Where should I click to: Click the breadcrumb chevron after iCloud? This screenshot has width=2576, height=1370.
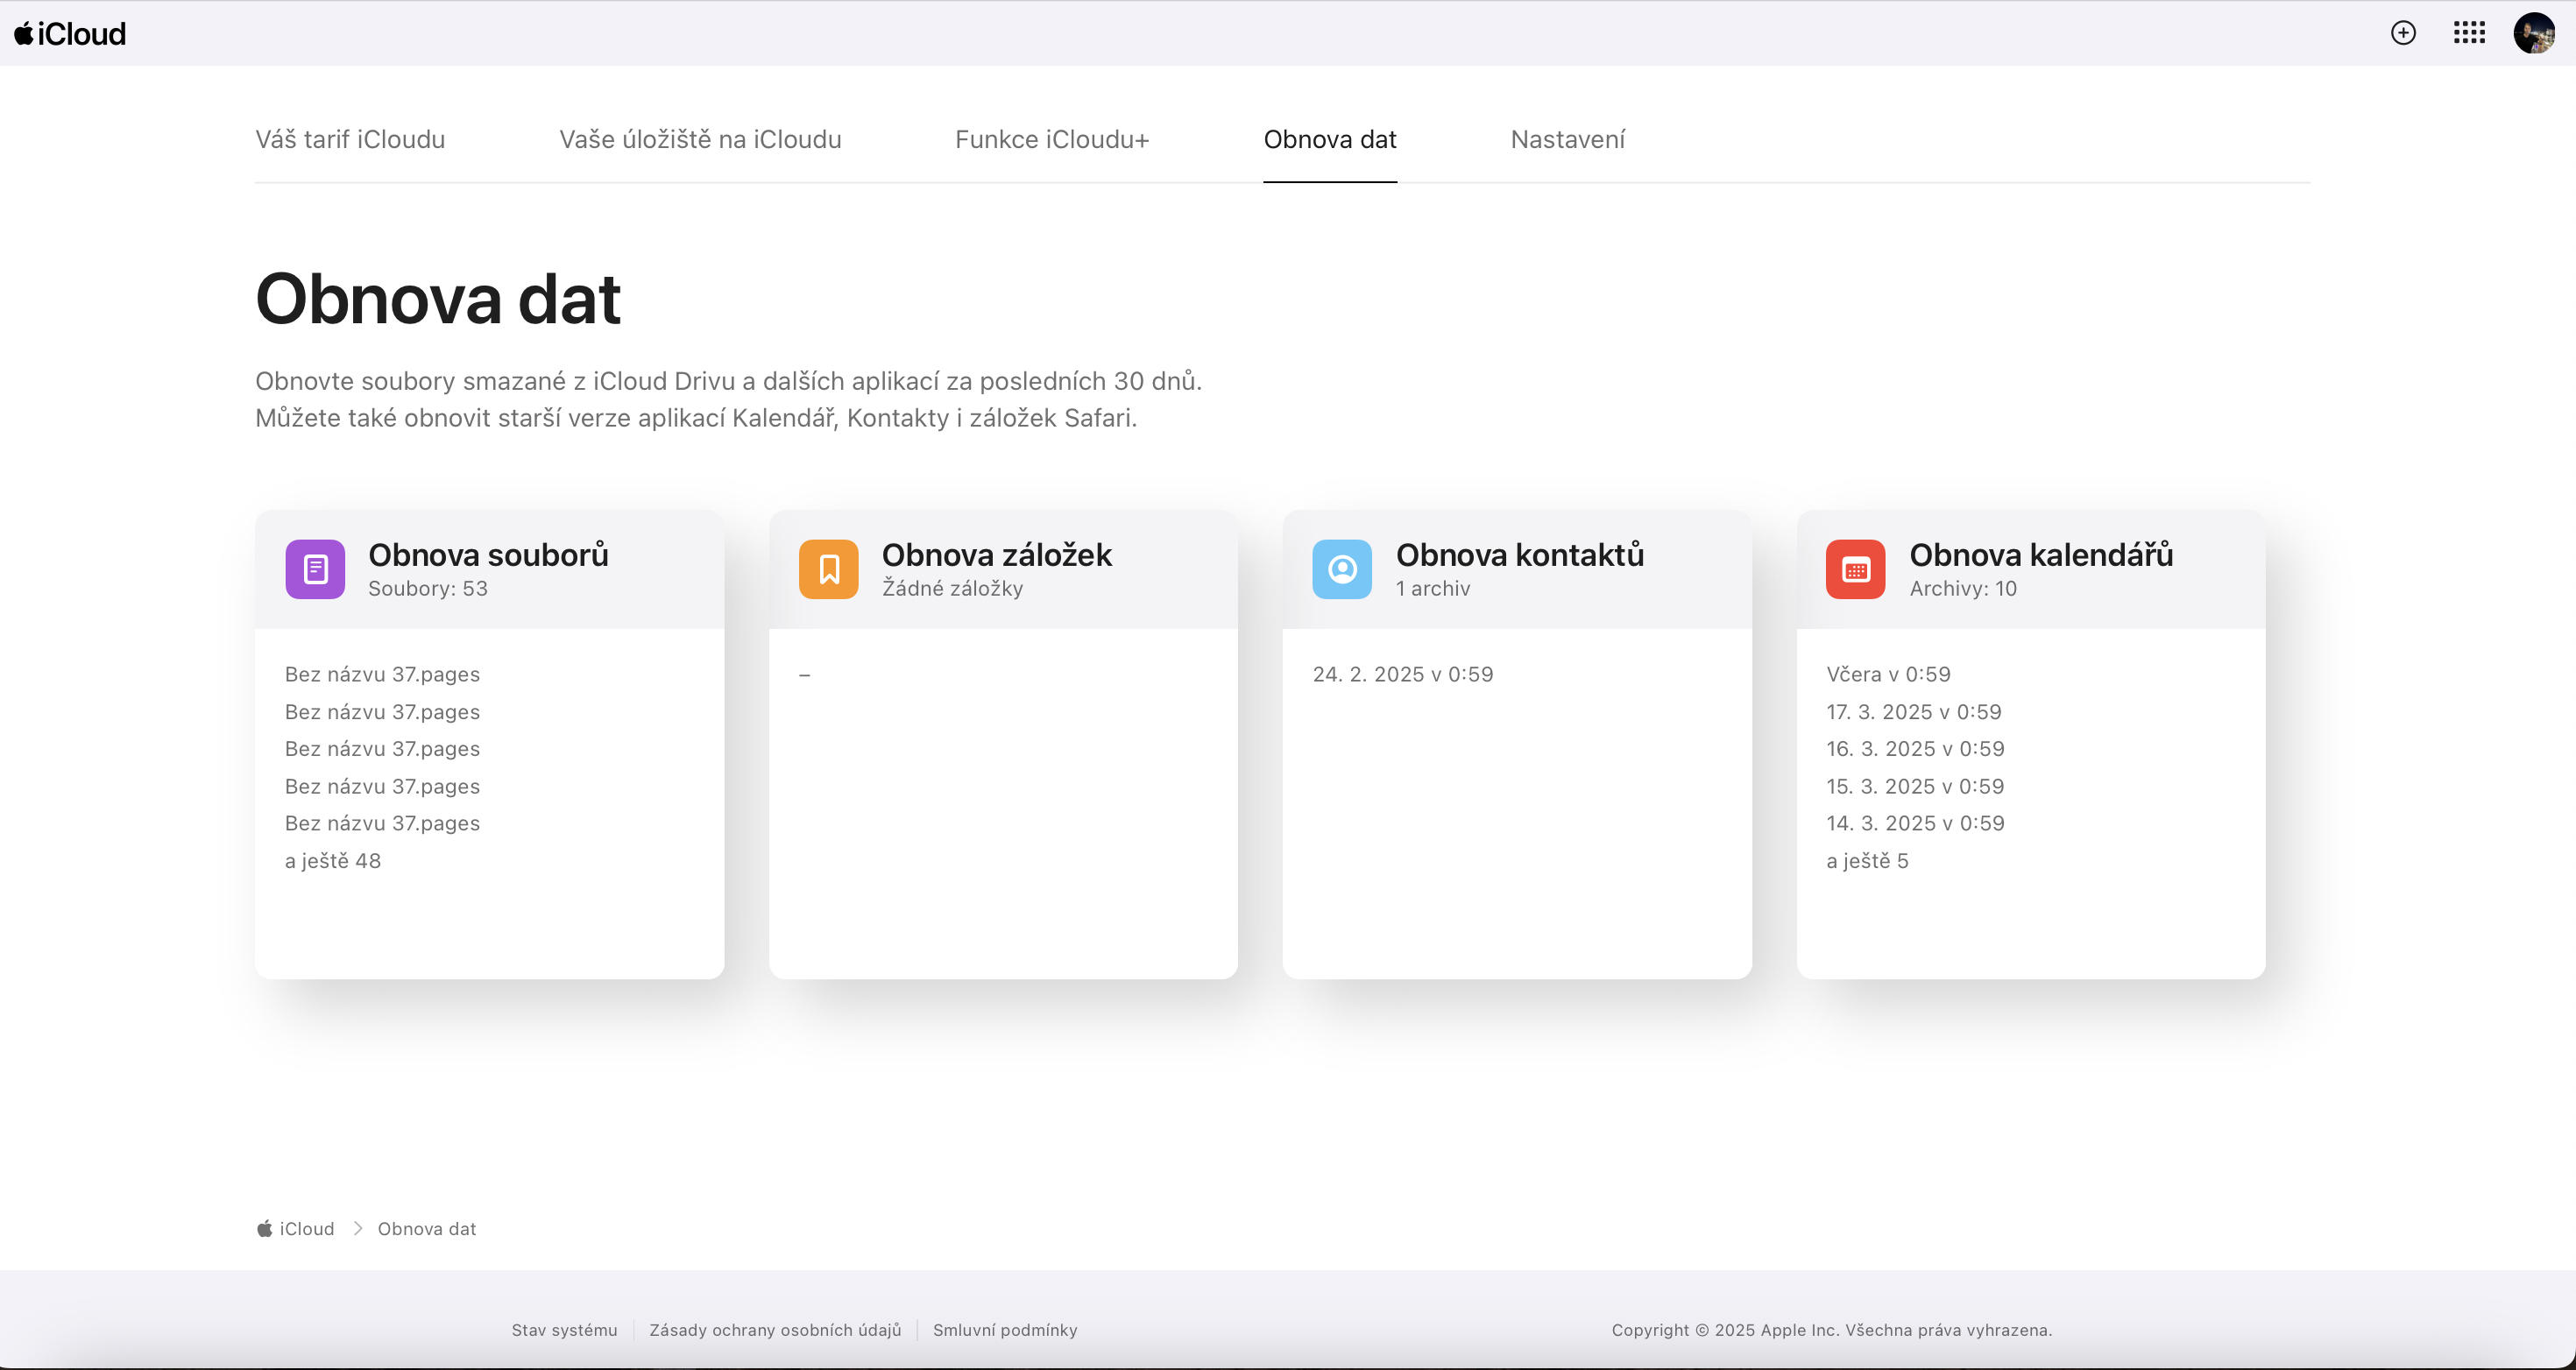click(357, 1229)
